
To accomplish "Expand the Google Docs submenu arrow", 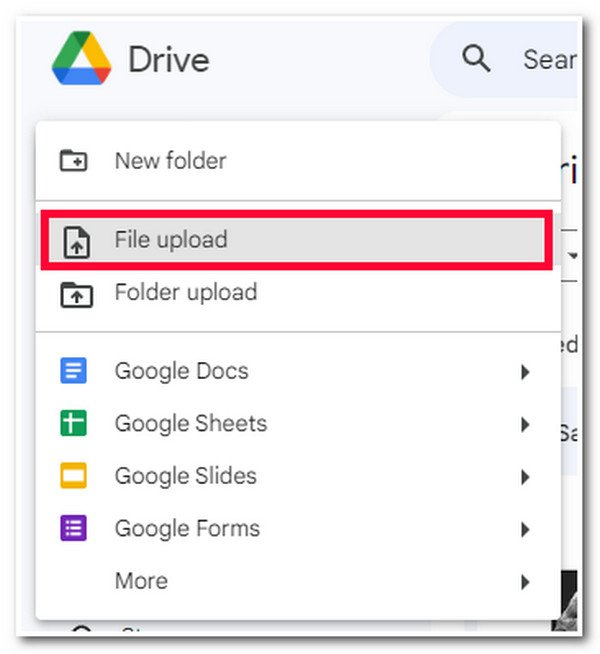I will pyautogui.click(x=525, y=372).
